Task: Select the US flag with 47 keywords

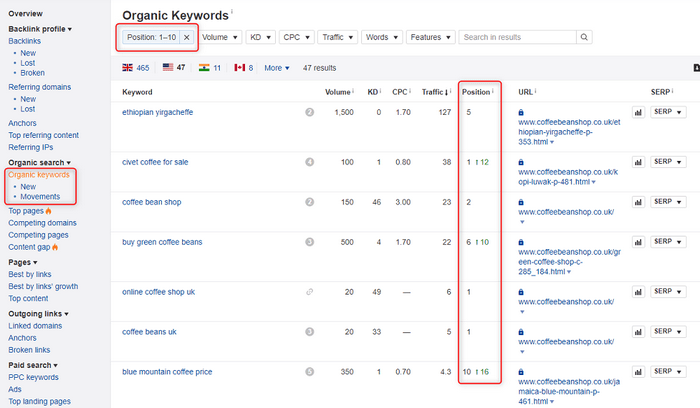Action: click(174, 67)
